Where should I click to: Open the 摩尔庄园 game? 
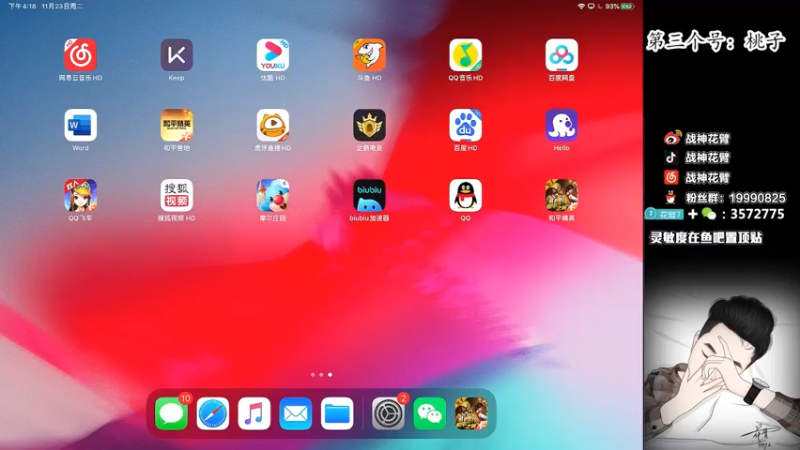point(273,195)
